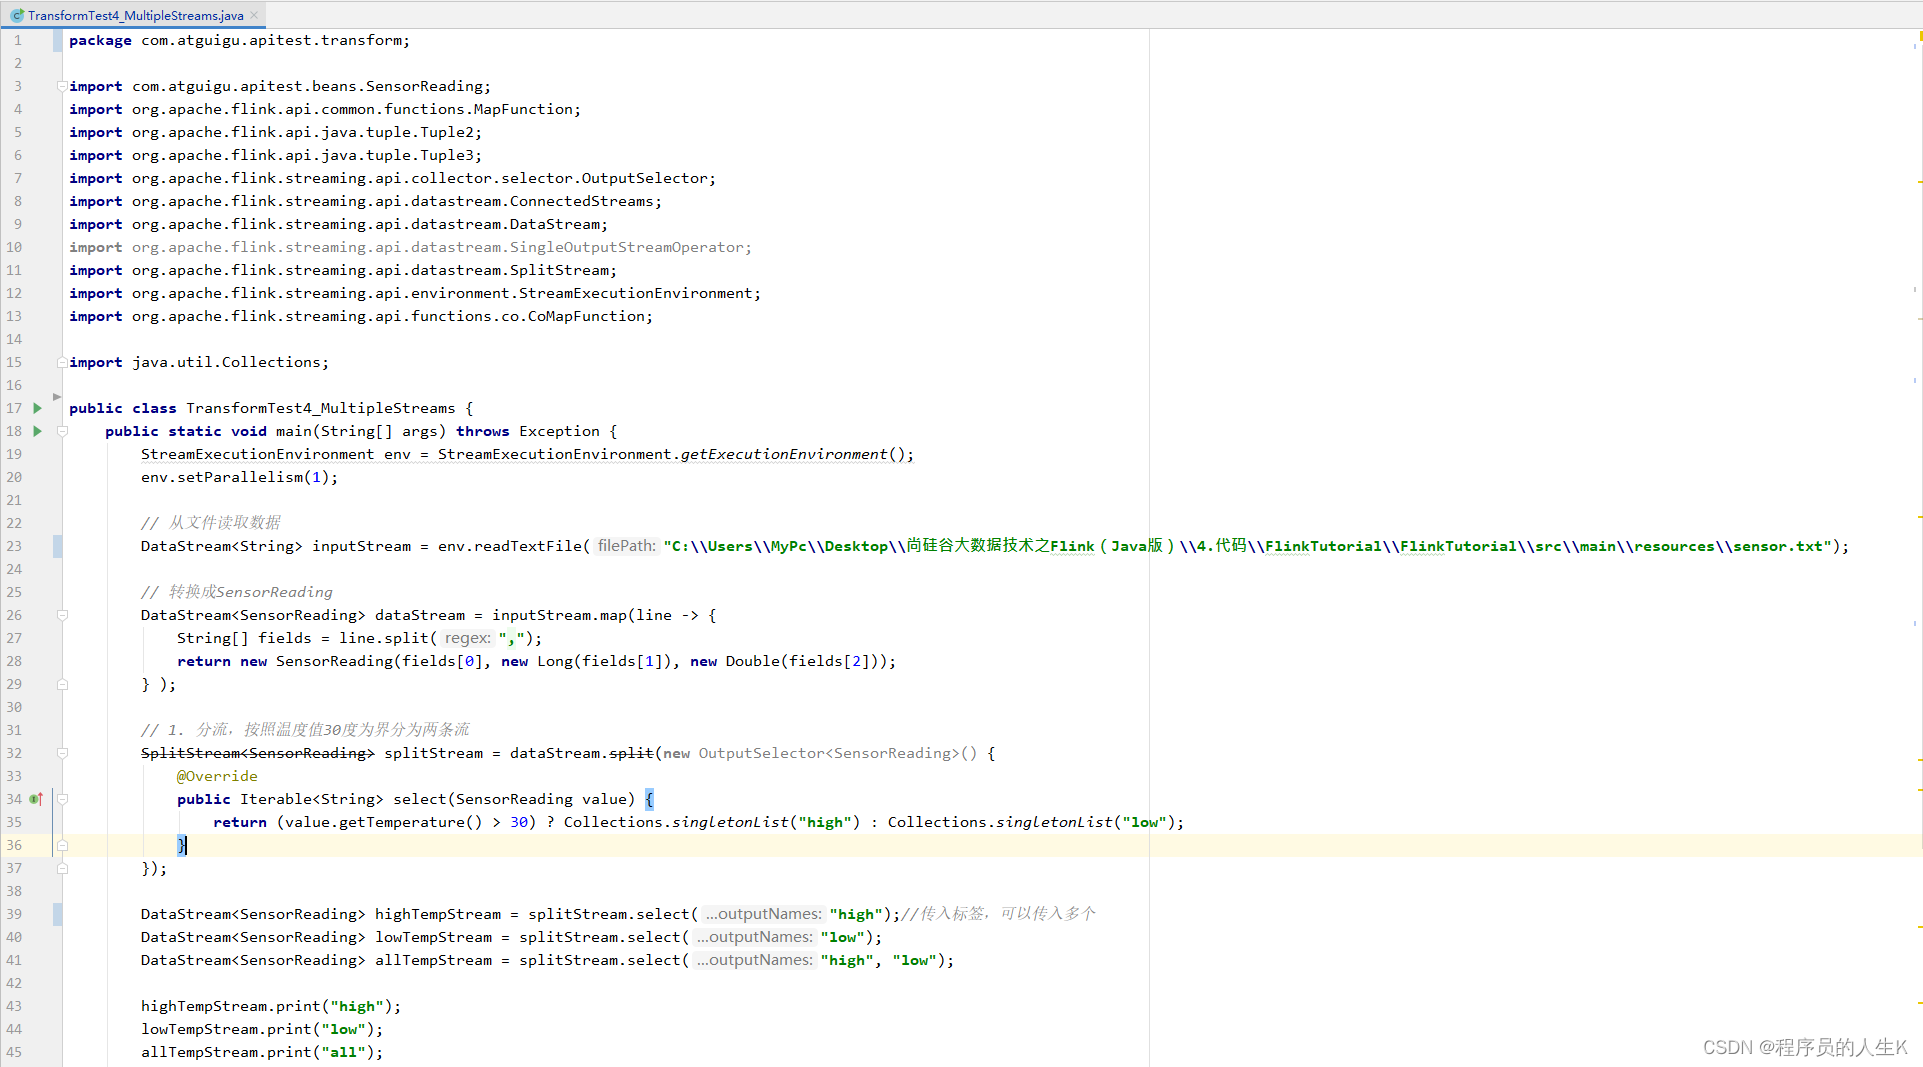Click the getExecutionEnvironment method call
Screen dimensions: 1923x1067
pos(783,454)
